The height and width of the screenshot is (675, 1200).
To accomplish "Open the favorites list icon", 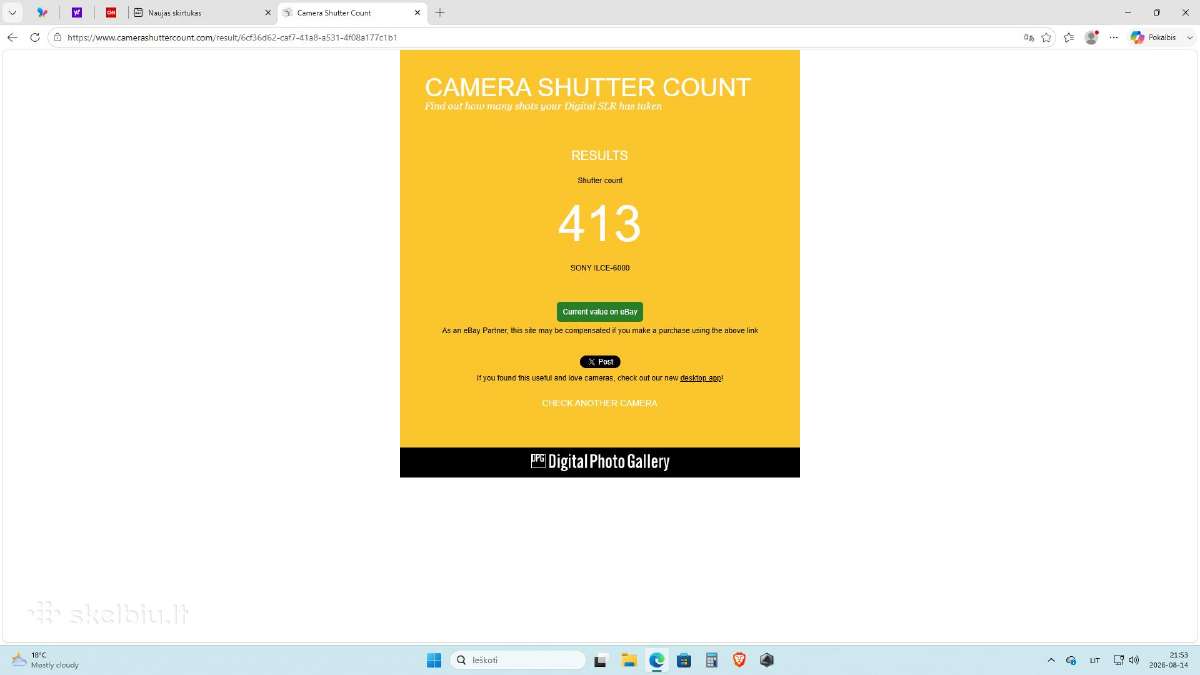I will 1069,37.
